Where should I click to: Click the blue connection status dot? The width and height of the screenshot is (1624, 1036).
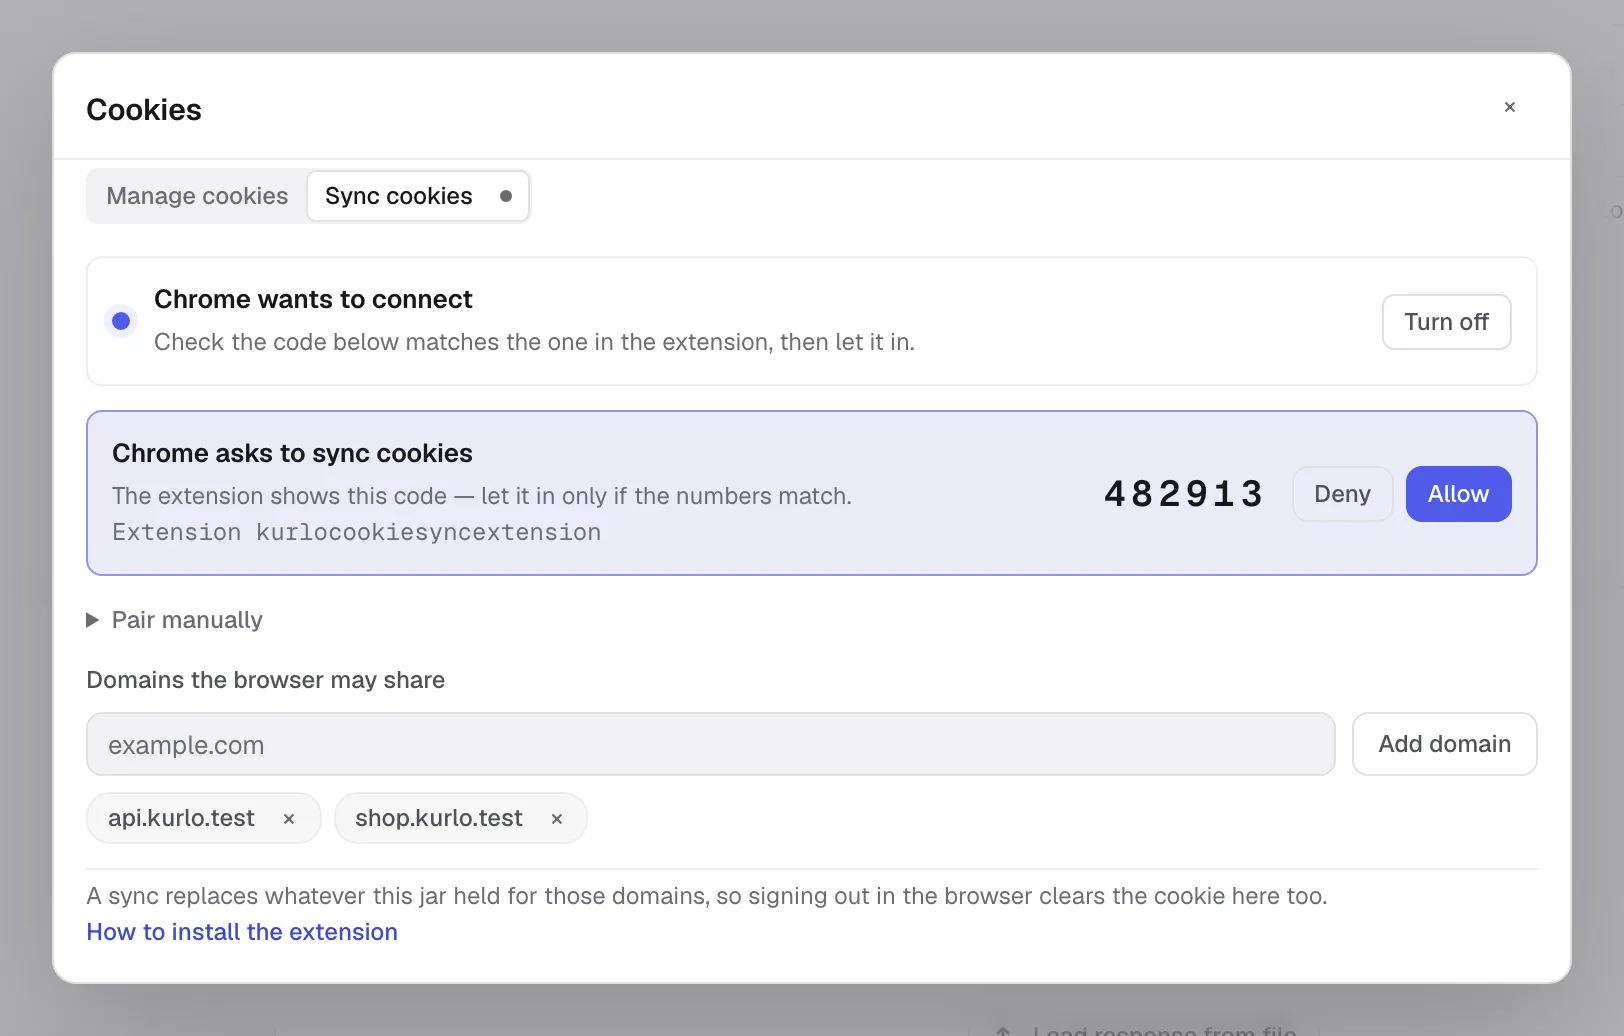[121, 321]
